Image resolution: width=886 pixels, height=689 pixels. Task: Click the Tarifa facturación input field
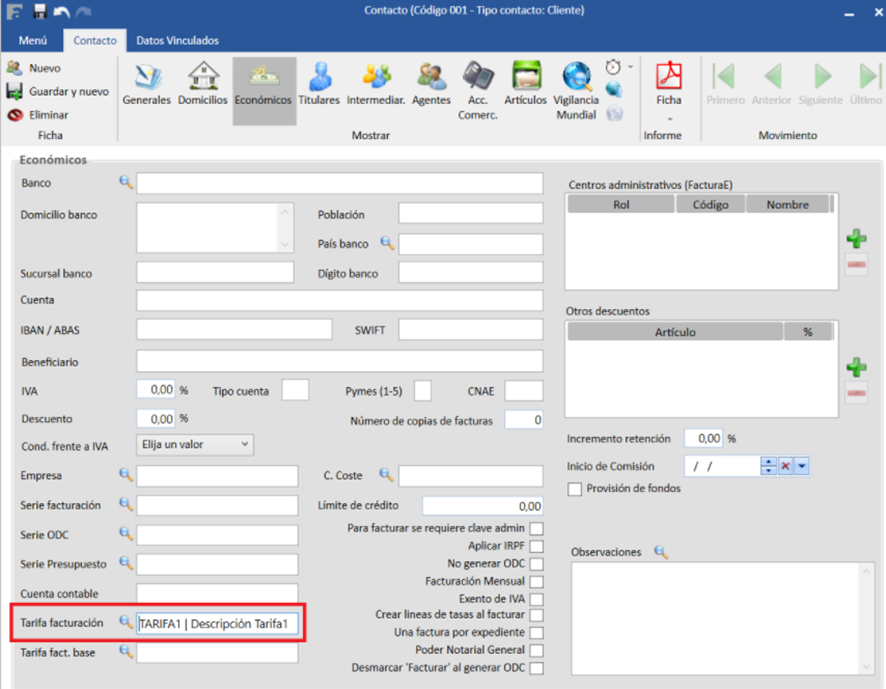(x=217, y=624)
